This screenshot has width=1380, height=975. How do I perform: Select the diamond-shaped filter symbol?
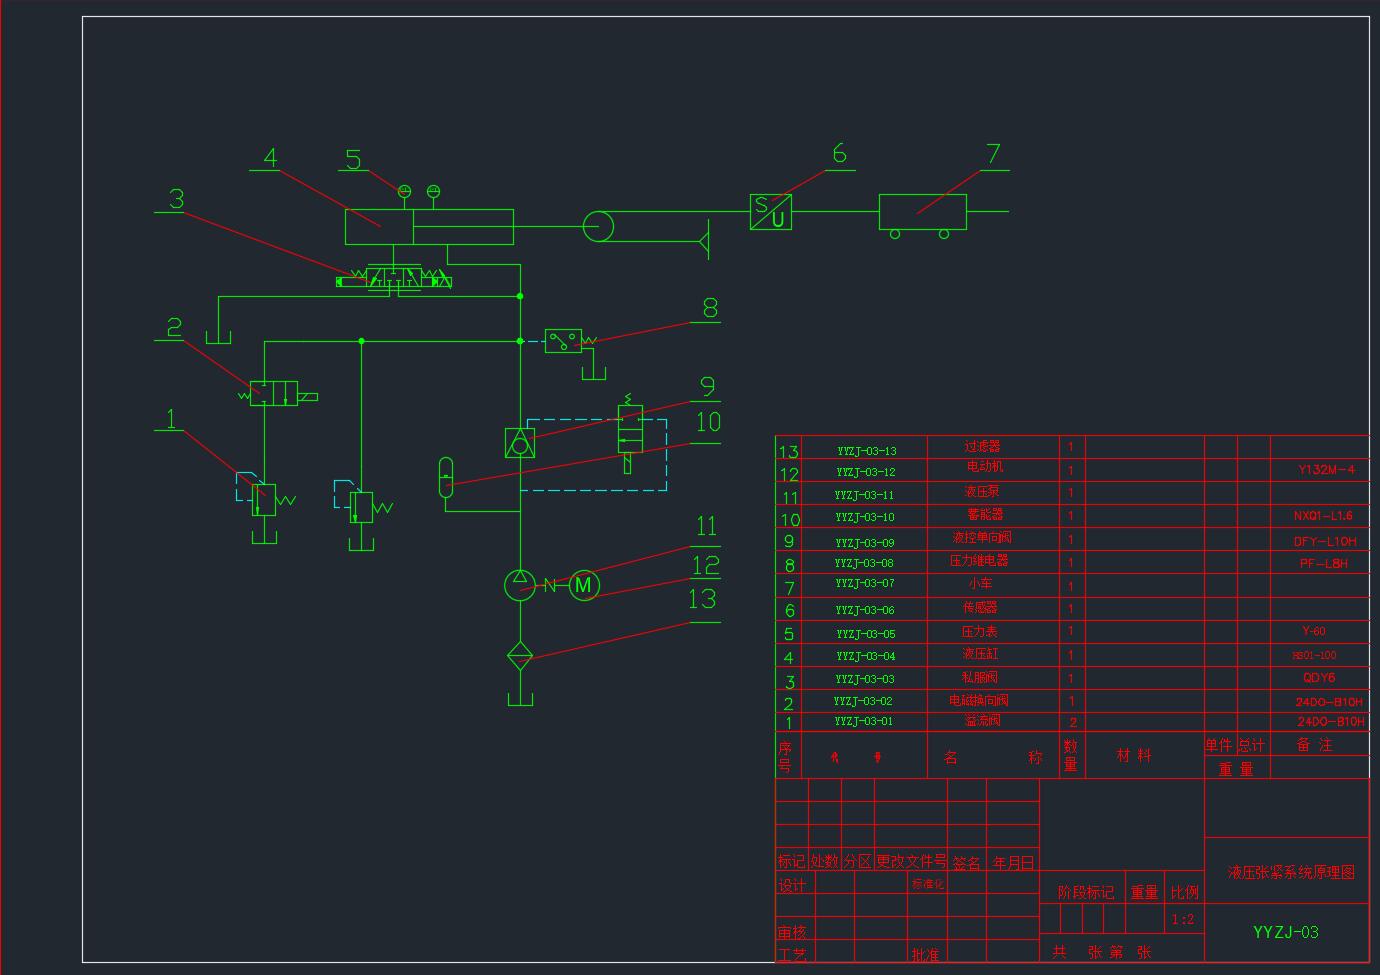(520, 655)
